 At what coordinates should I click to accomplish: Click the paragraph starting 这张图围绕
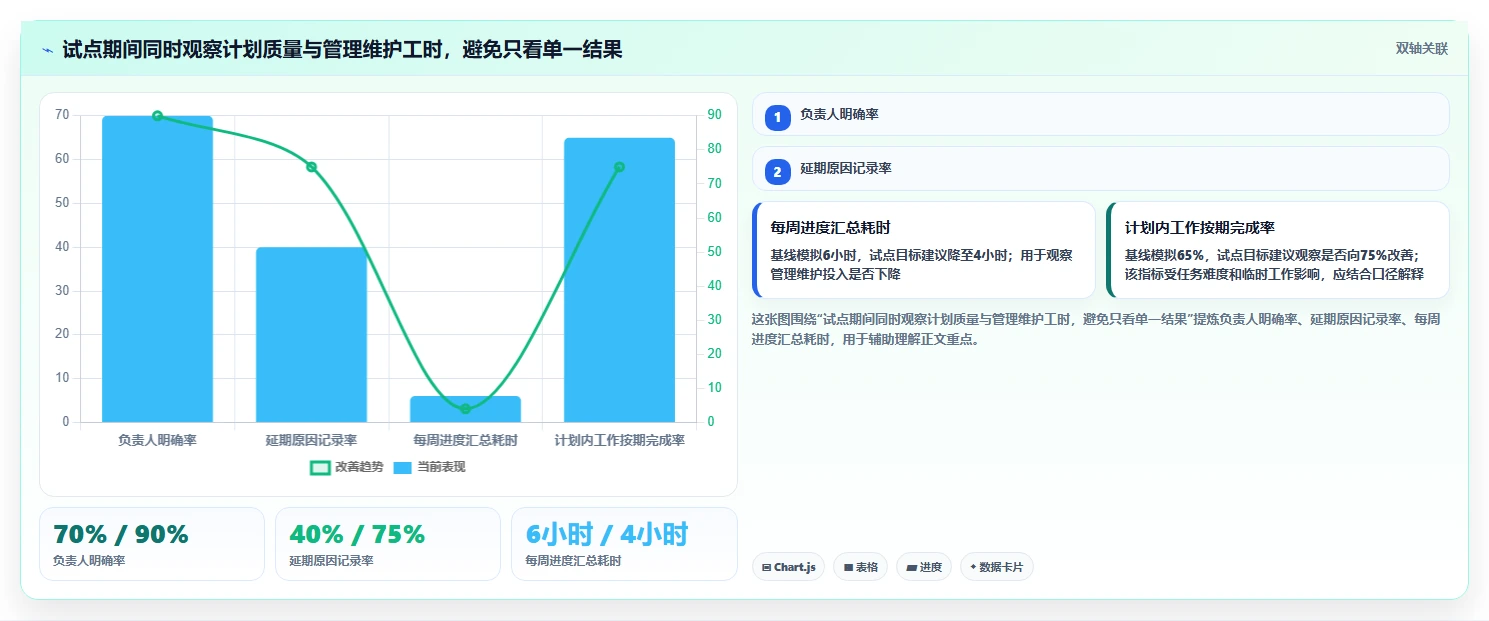[1096, 329]
